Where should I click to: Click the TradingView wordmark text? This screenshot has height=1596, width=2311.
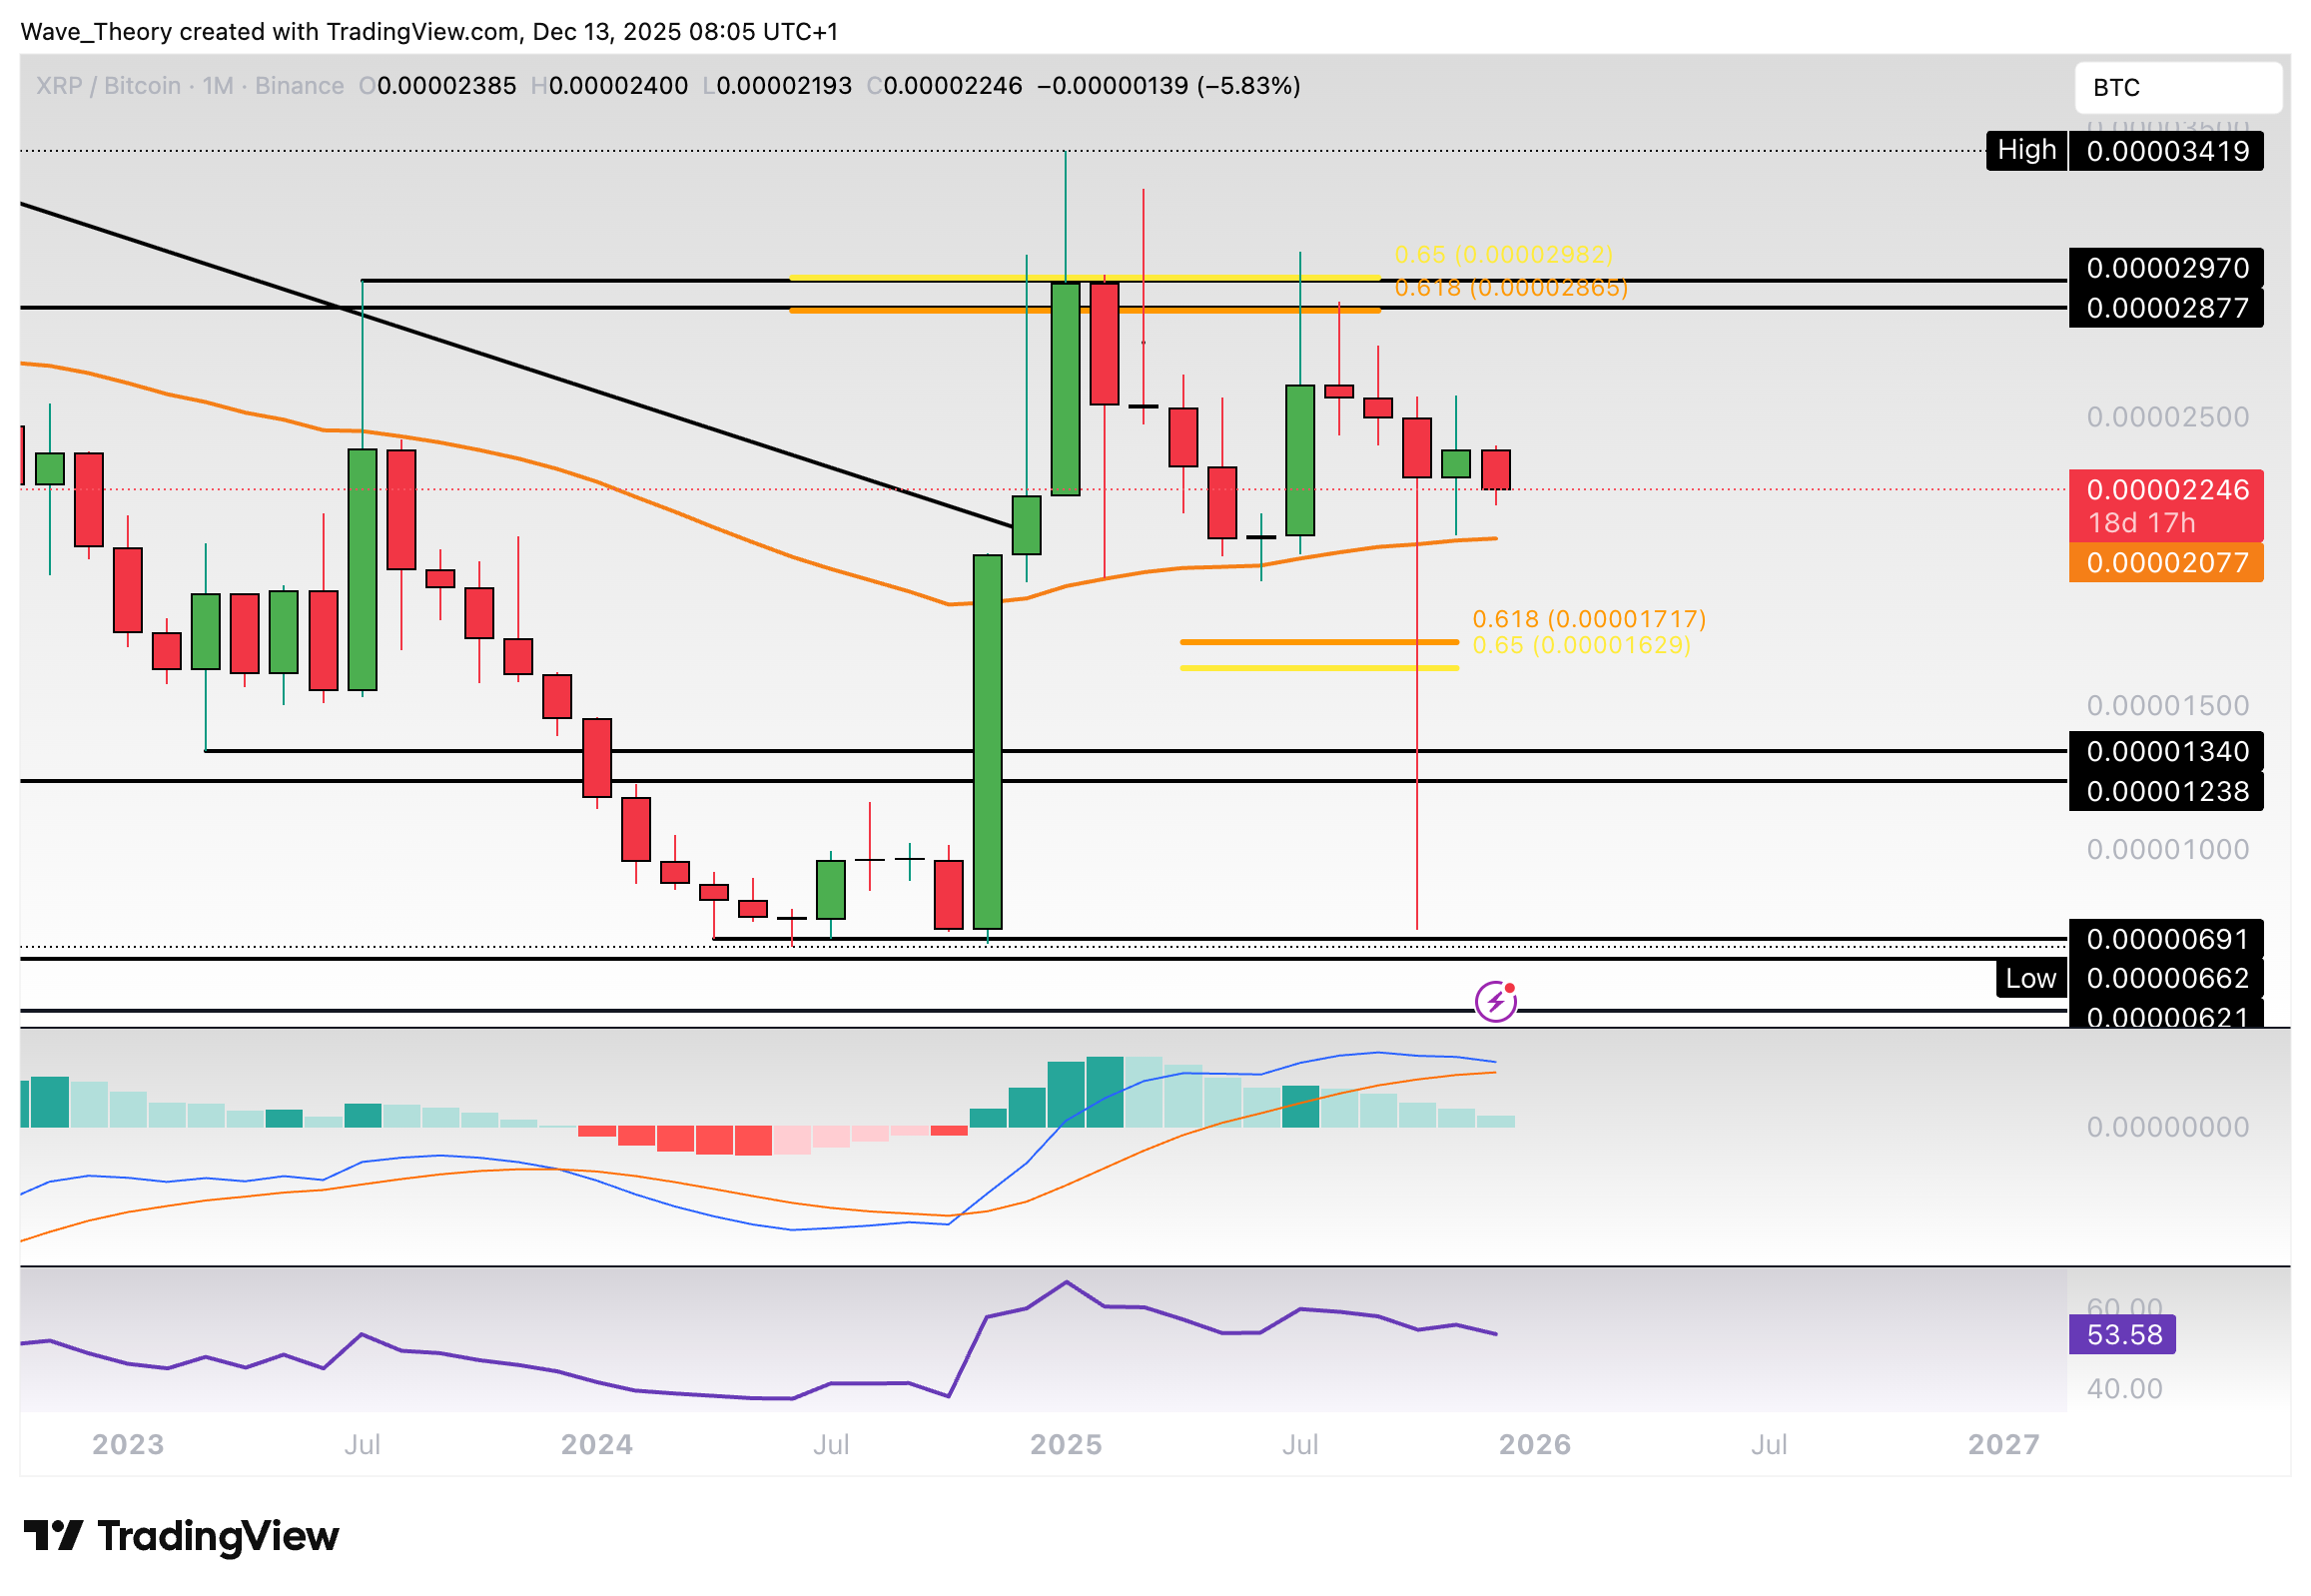point(218,1535)
